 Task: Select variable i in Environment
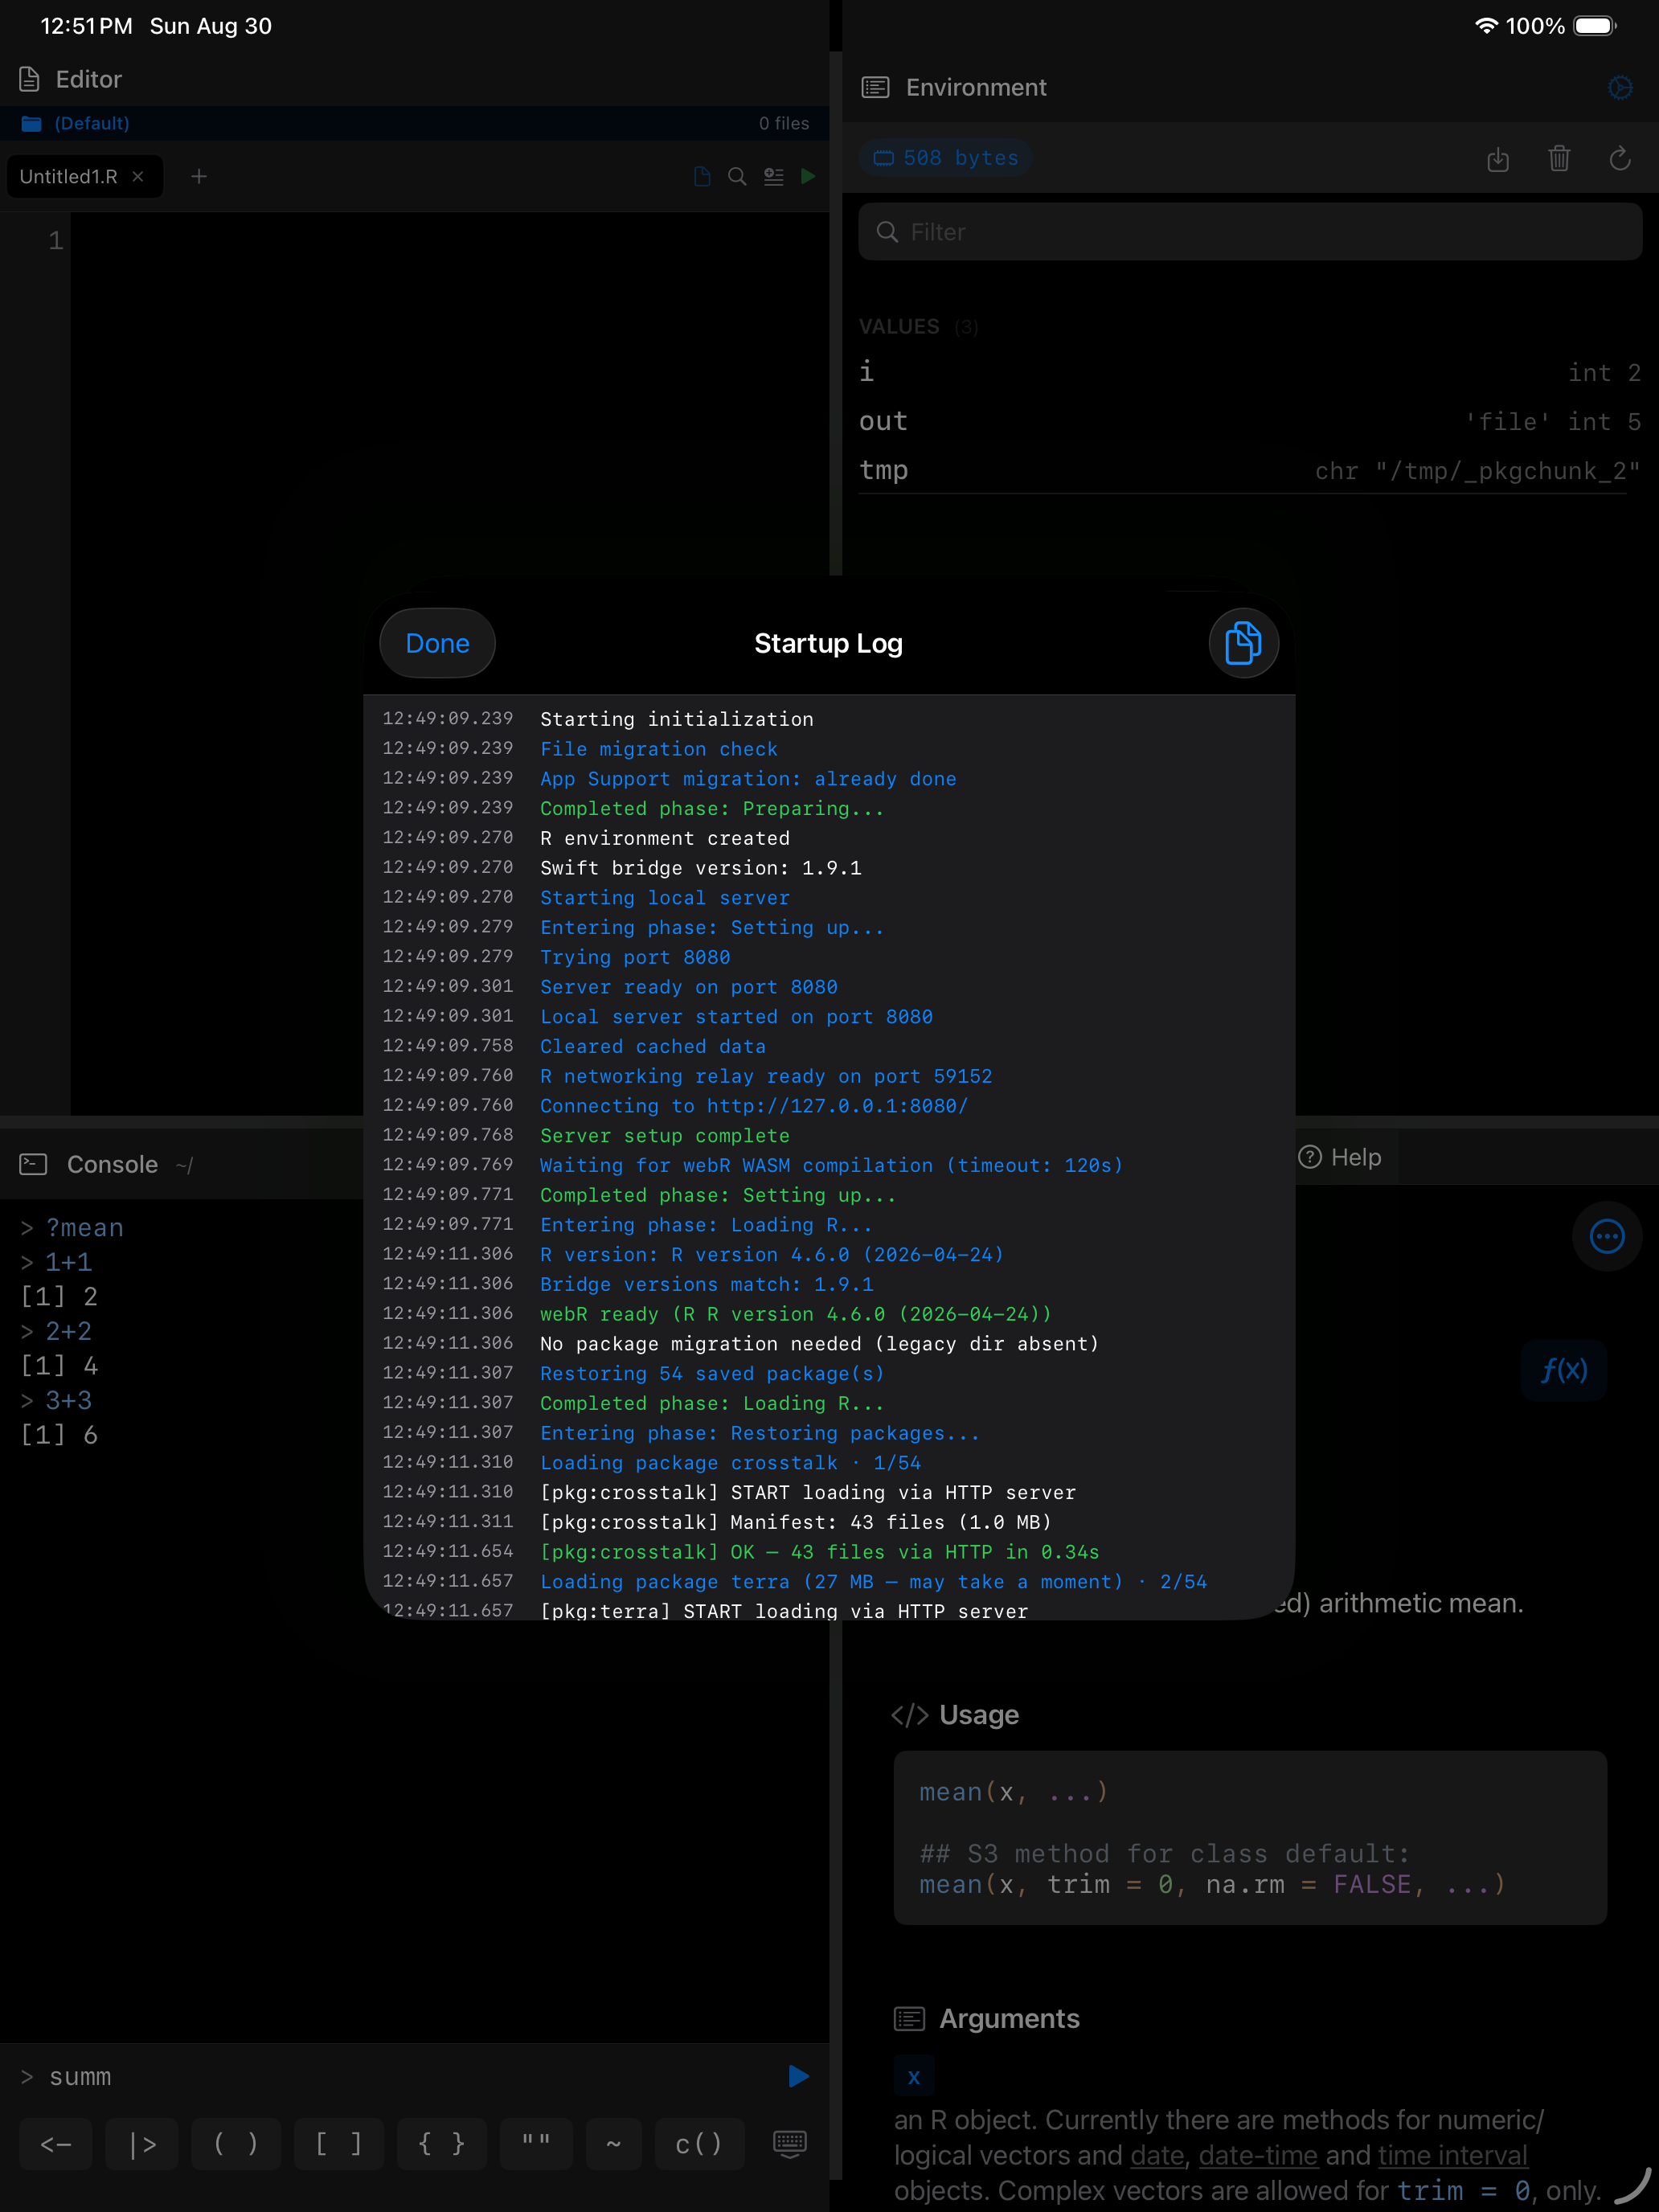[1250, 372]
